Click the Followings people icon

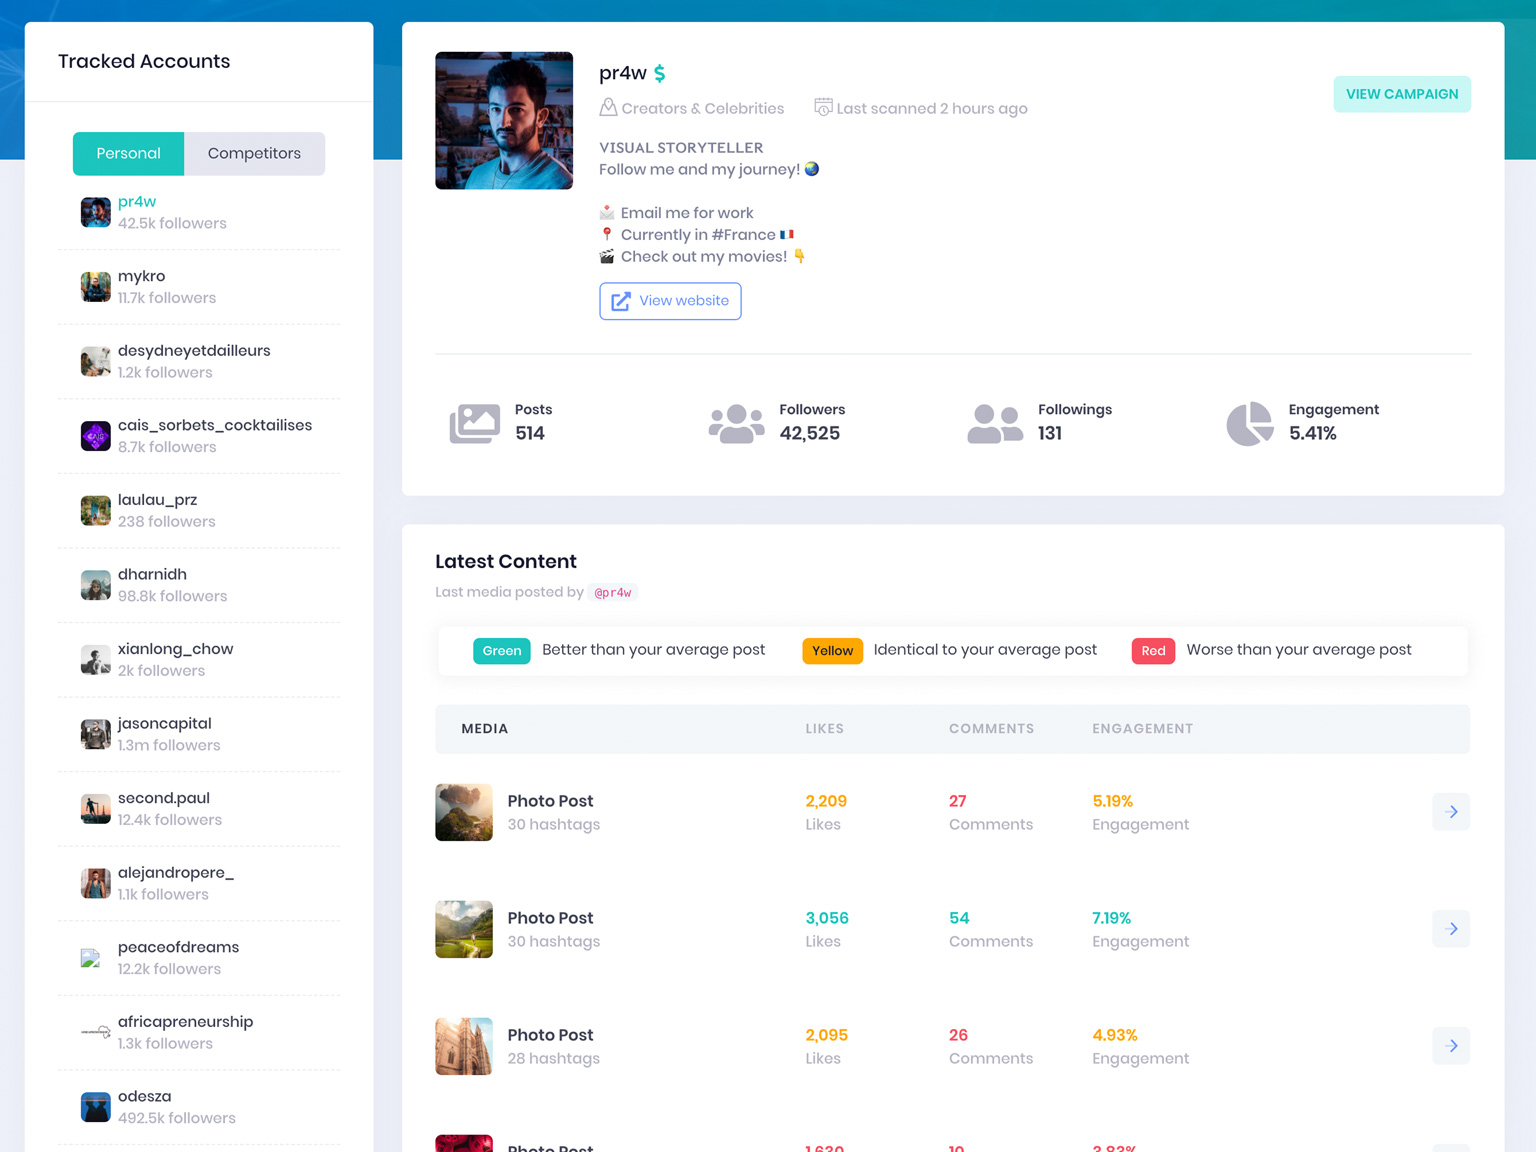(995, 424)
